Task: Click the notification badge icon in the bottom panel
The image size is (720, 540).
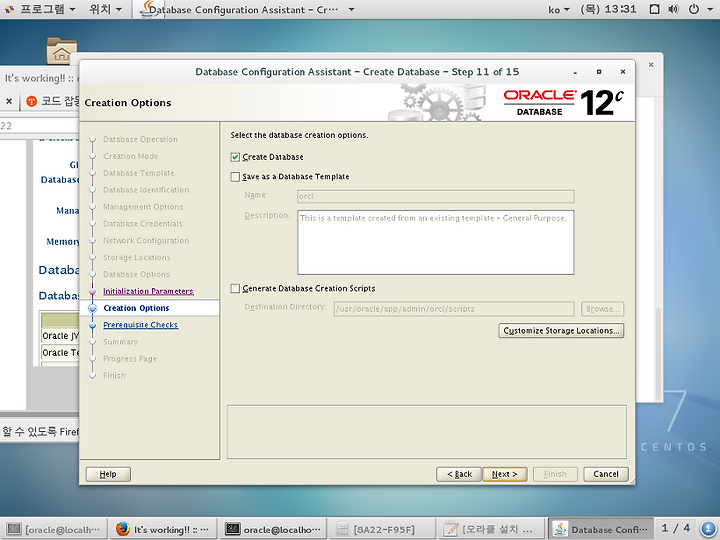Action: coord(709,529)
